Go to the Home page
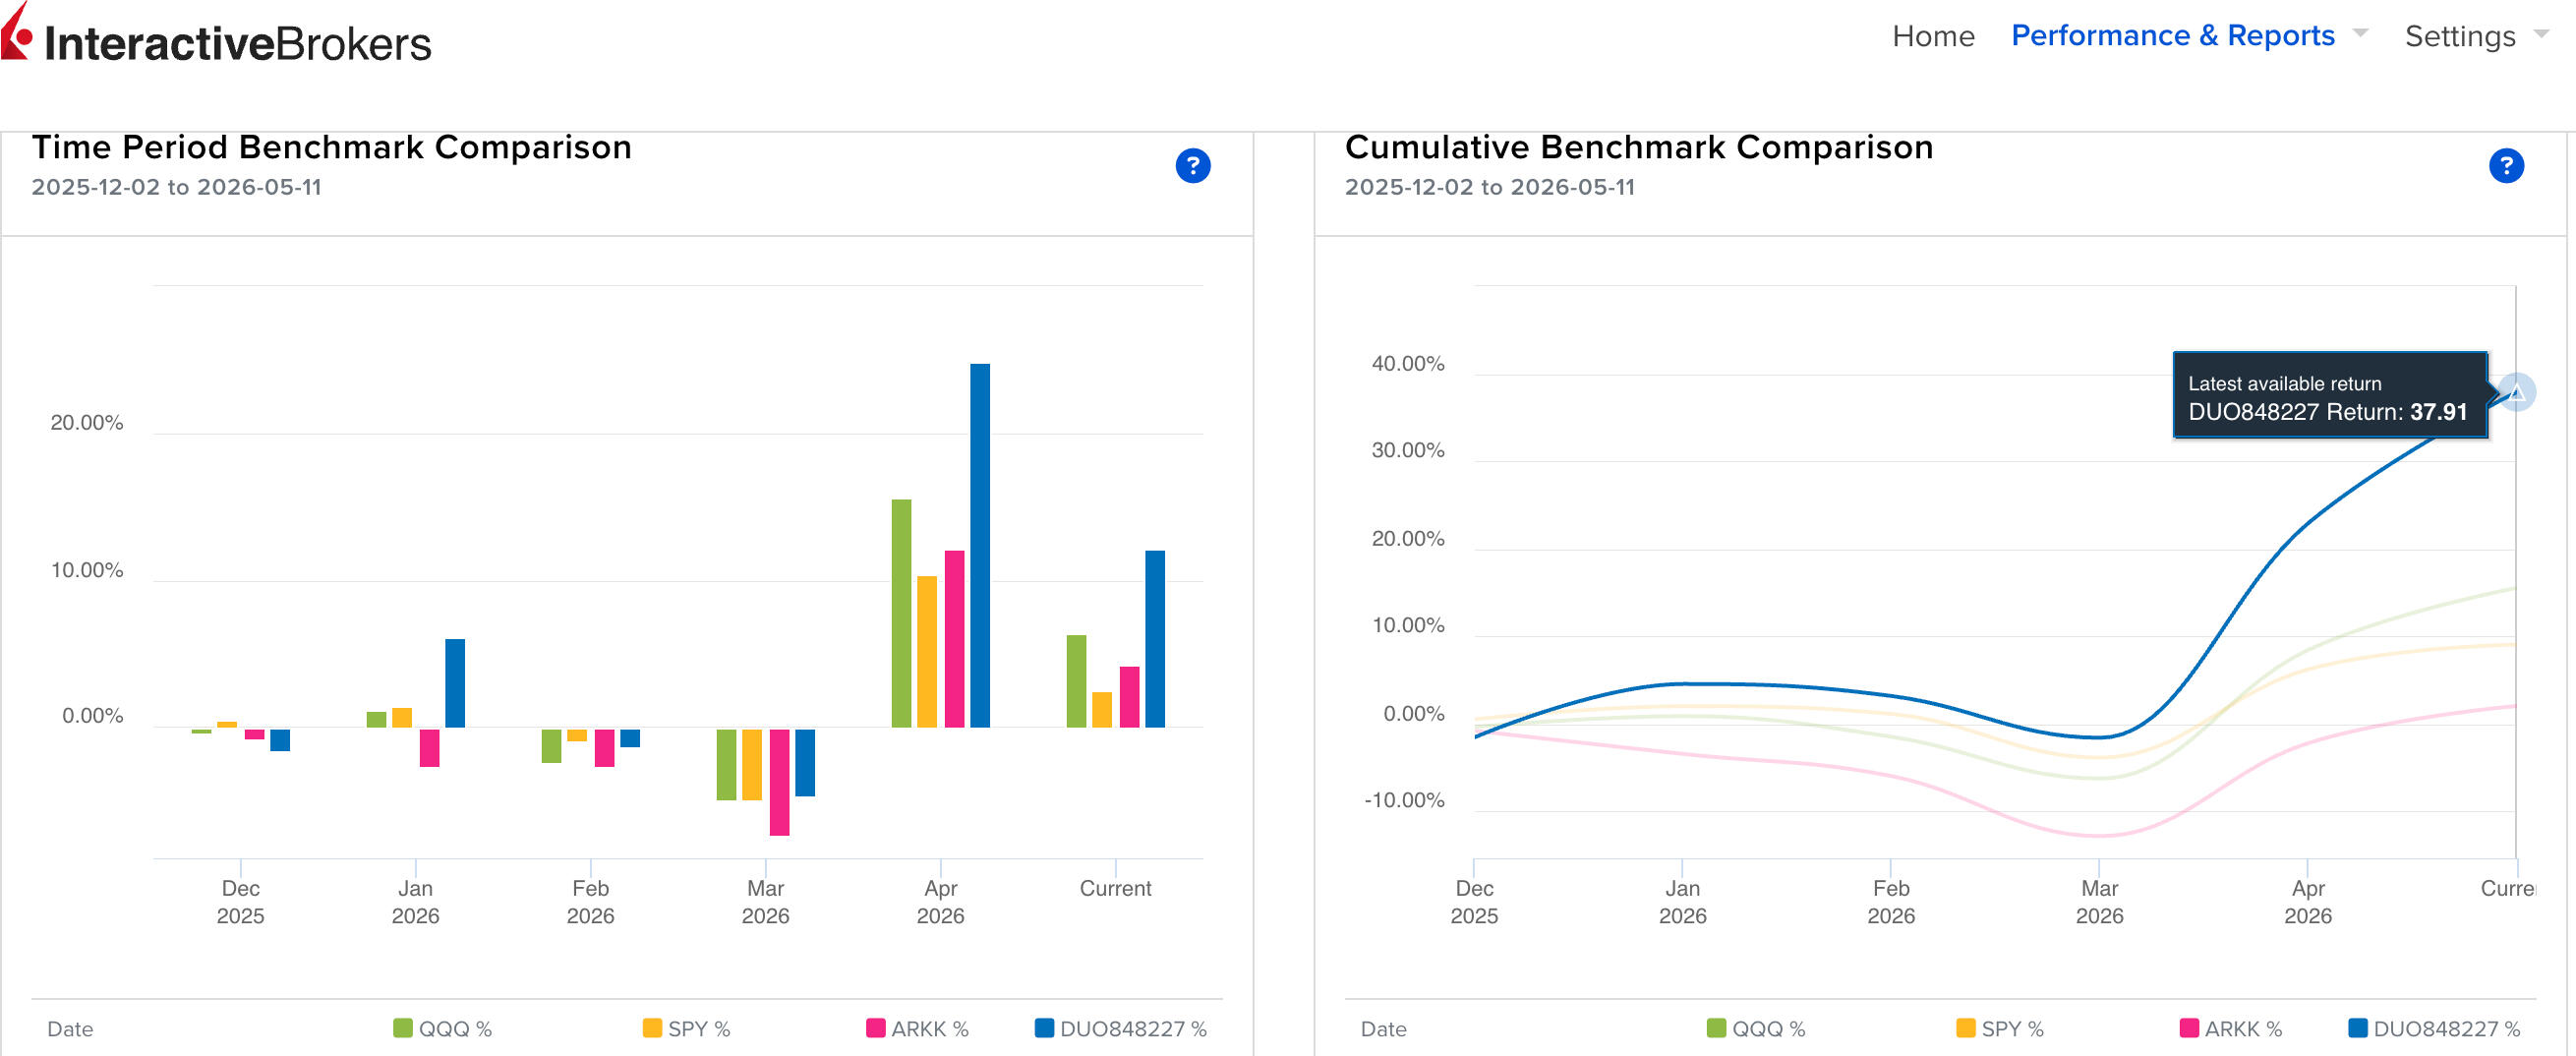Image resolution: width=2576 pixels, height=1056 pixels. tap(1933, 36)
